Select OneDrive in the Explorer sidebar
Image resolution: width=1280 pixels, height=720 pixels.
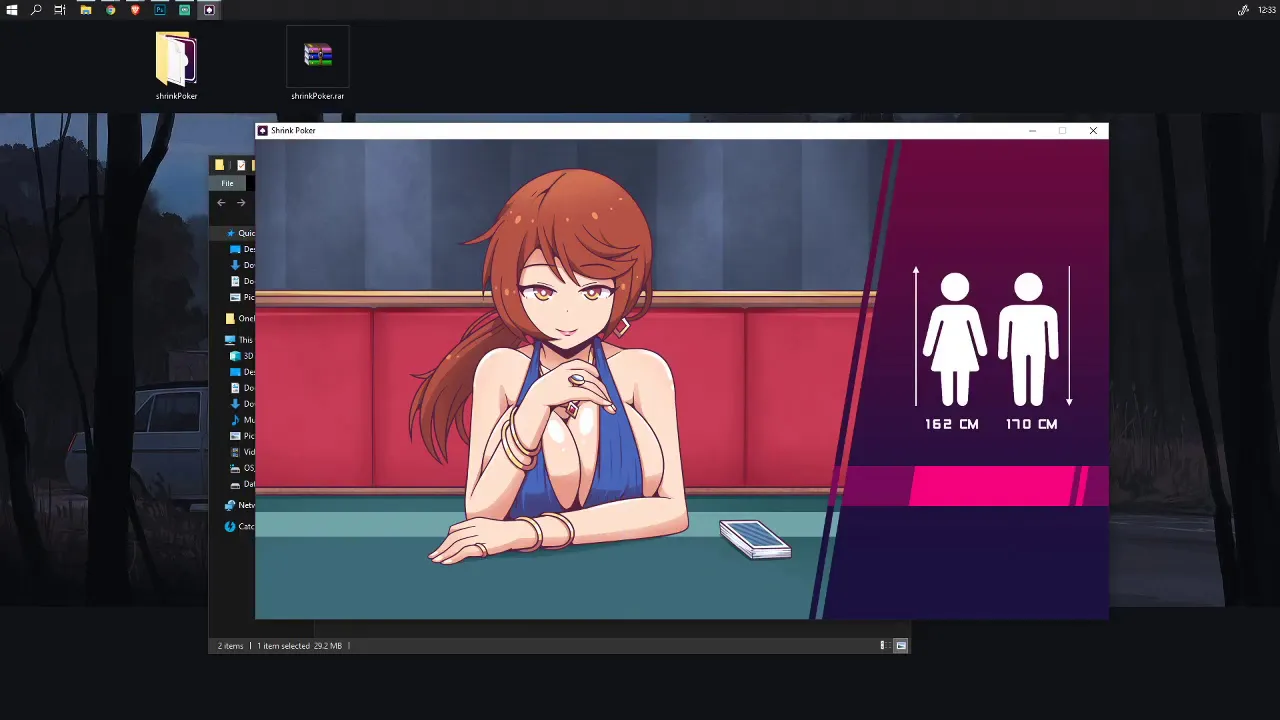click(x=240, y=318)
